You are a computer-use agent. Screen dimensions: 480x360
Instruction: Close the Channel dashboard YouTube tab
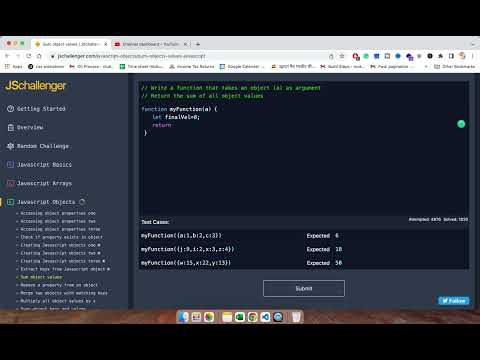pyautogui.click(x=186, y=44)
